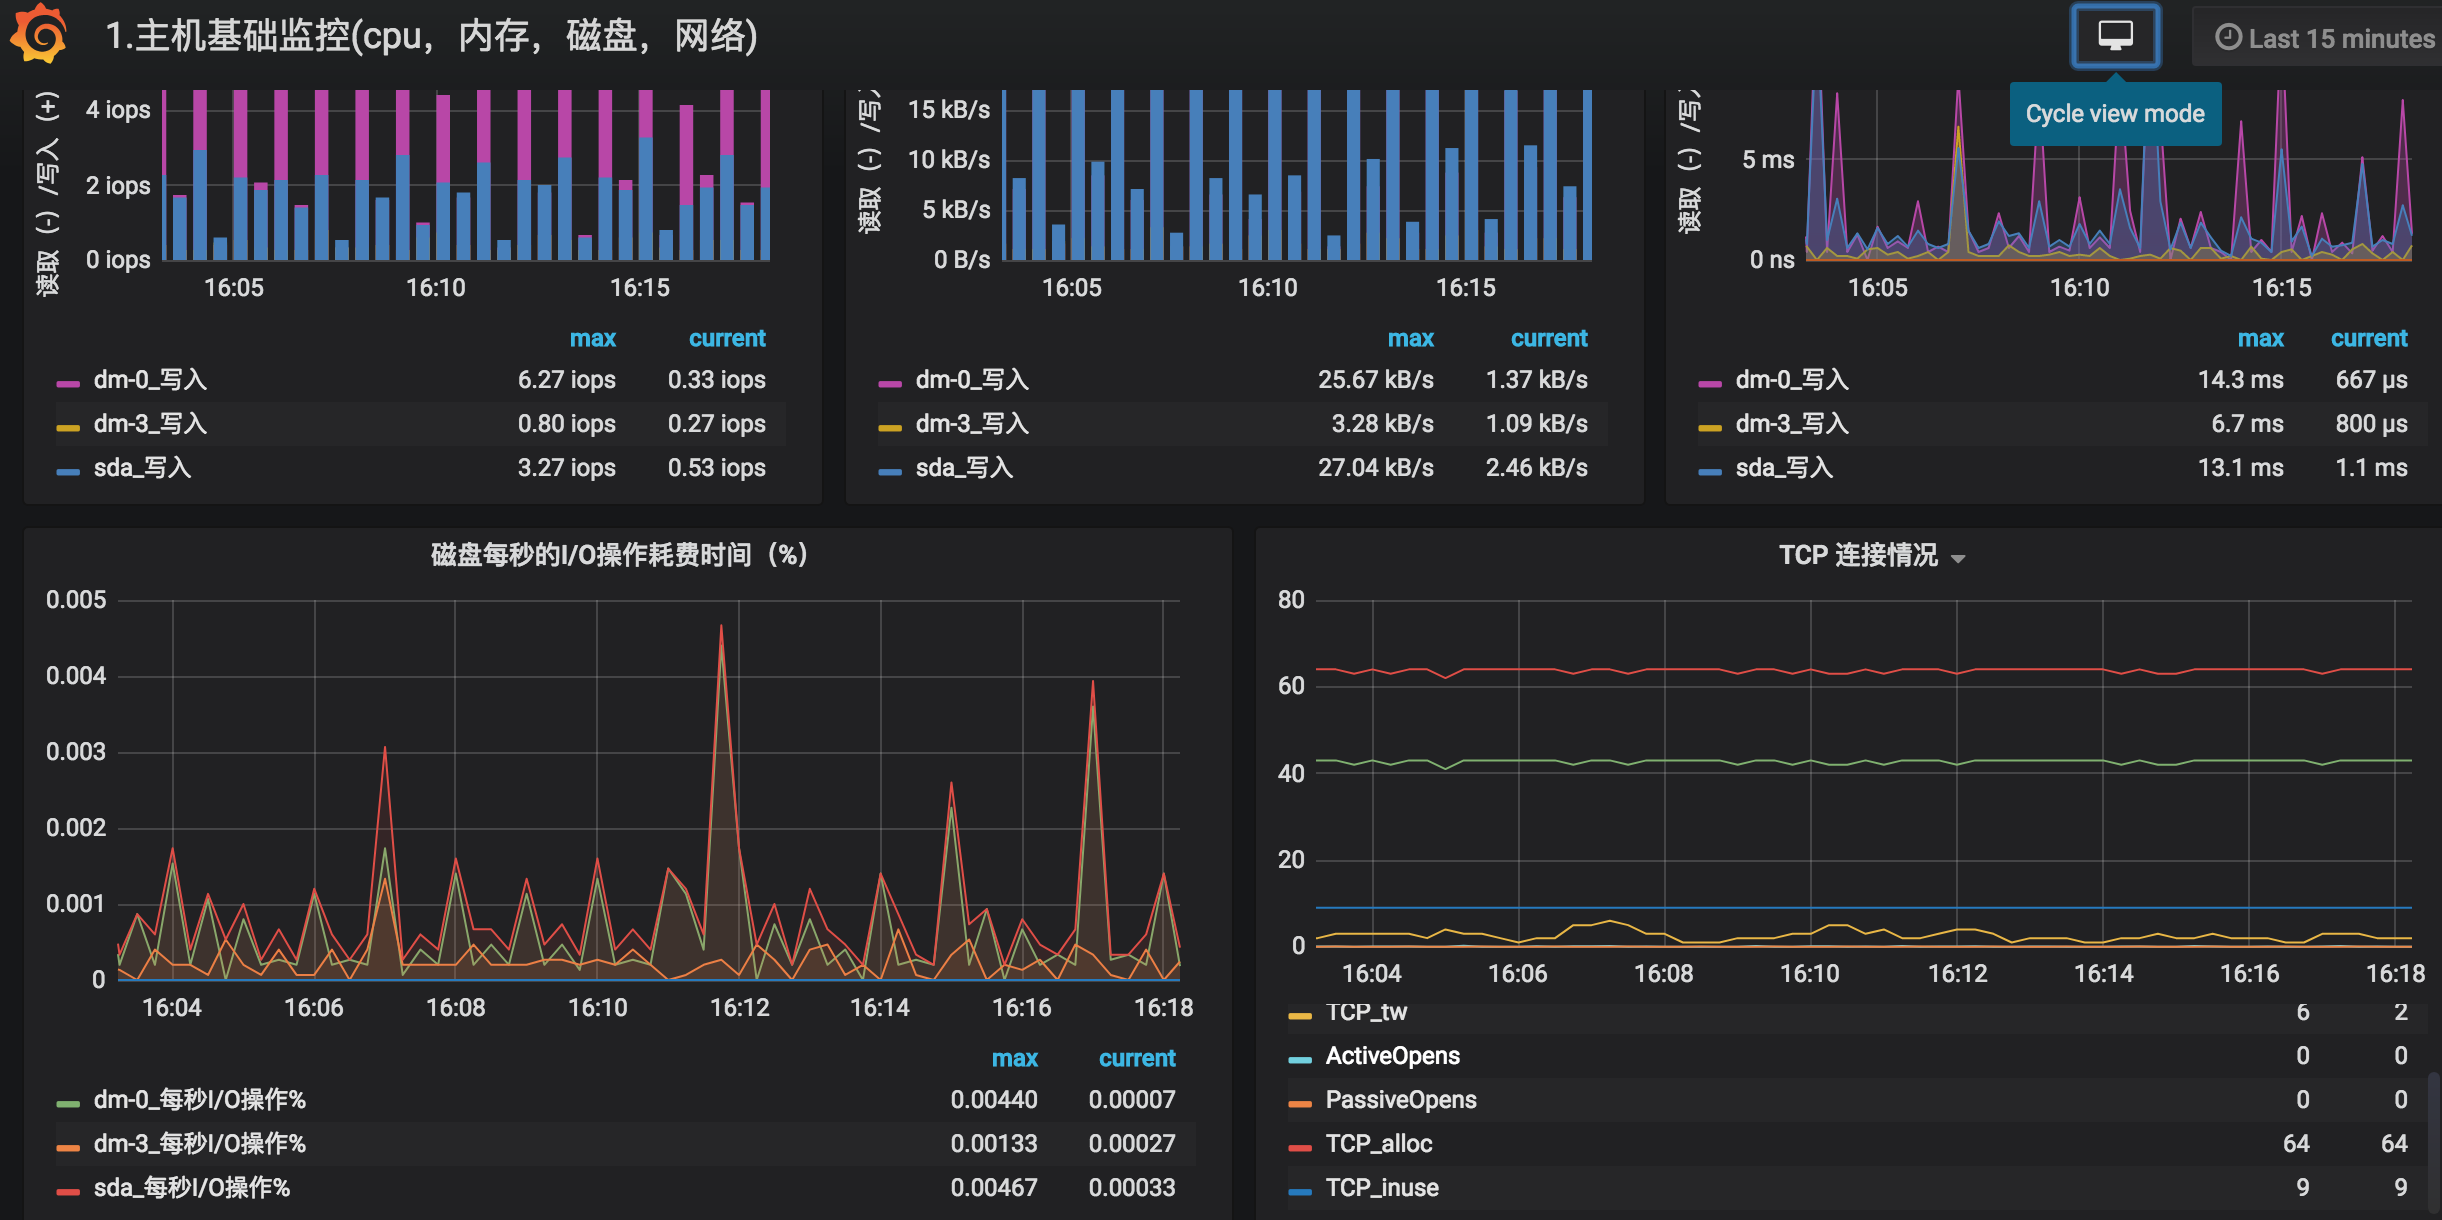Screen dimensions: 2442x1220
Task: Sort the iops legend by current column
Action: 727,338
